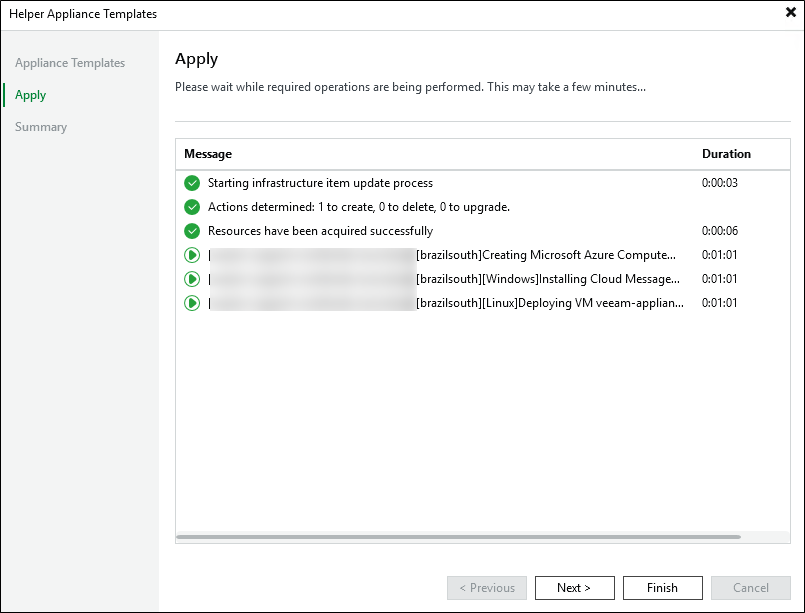The height and width of the screenshot is (613, 805).
Task: Sort by the Duration column header
Action: point(726,154)
